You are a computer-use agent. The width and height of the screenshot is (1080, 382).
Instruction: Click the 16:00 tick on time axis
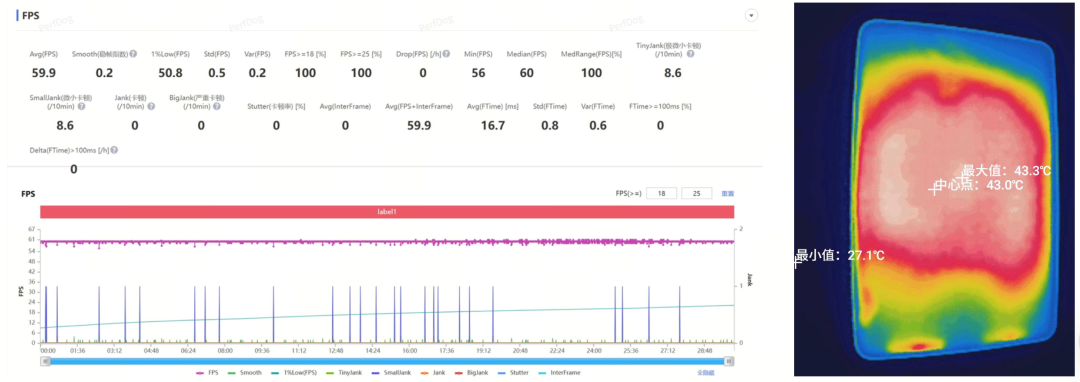pyautogui.click(x=409, y=350)
